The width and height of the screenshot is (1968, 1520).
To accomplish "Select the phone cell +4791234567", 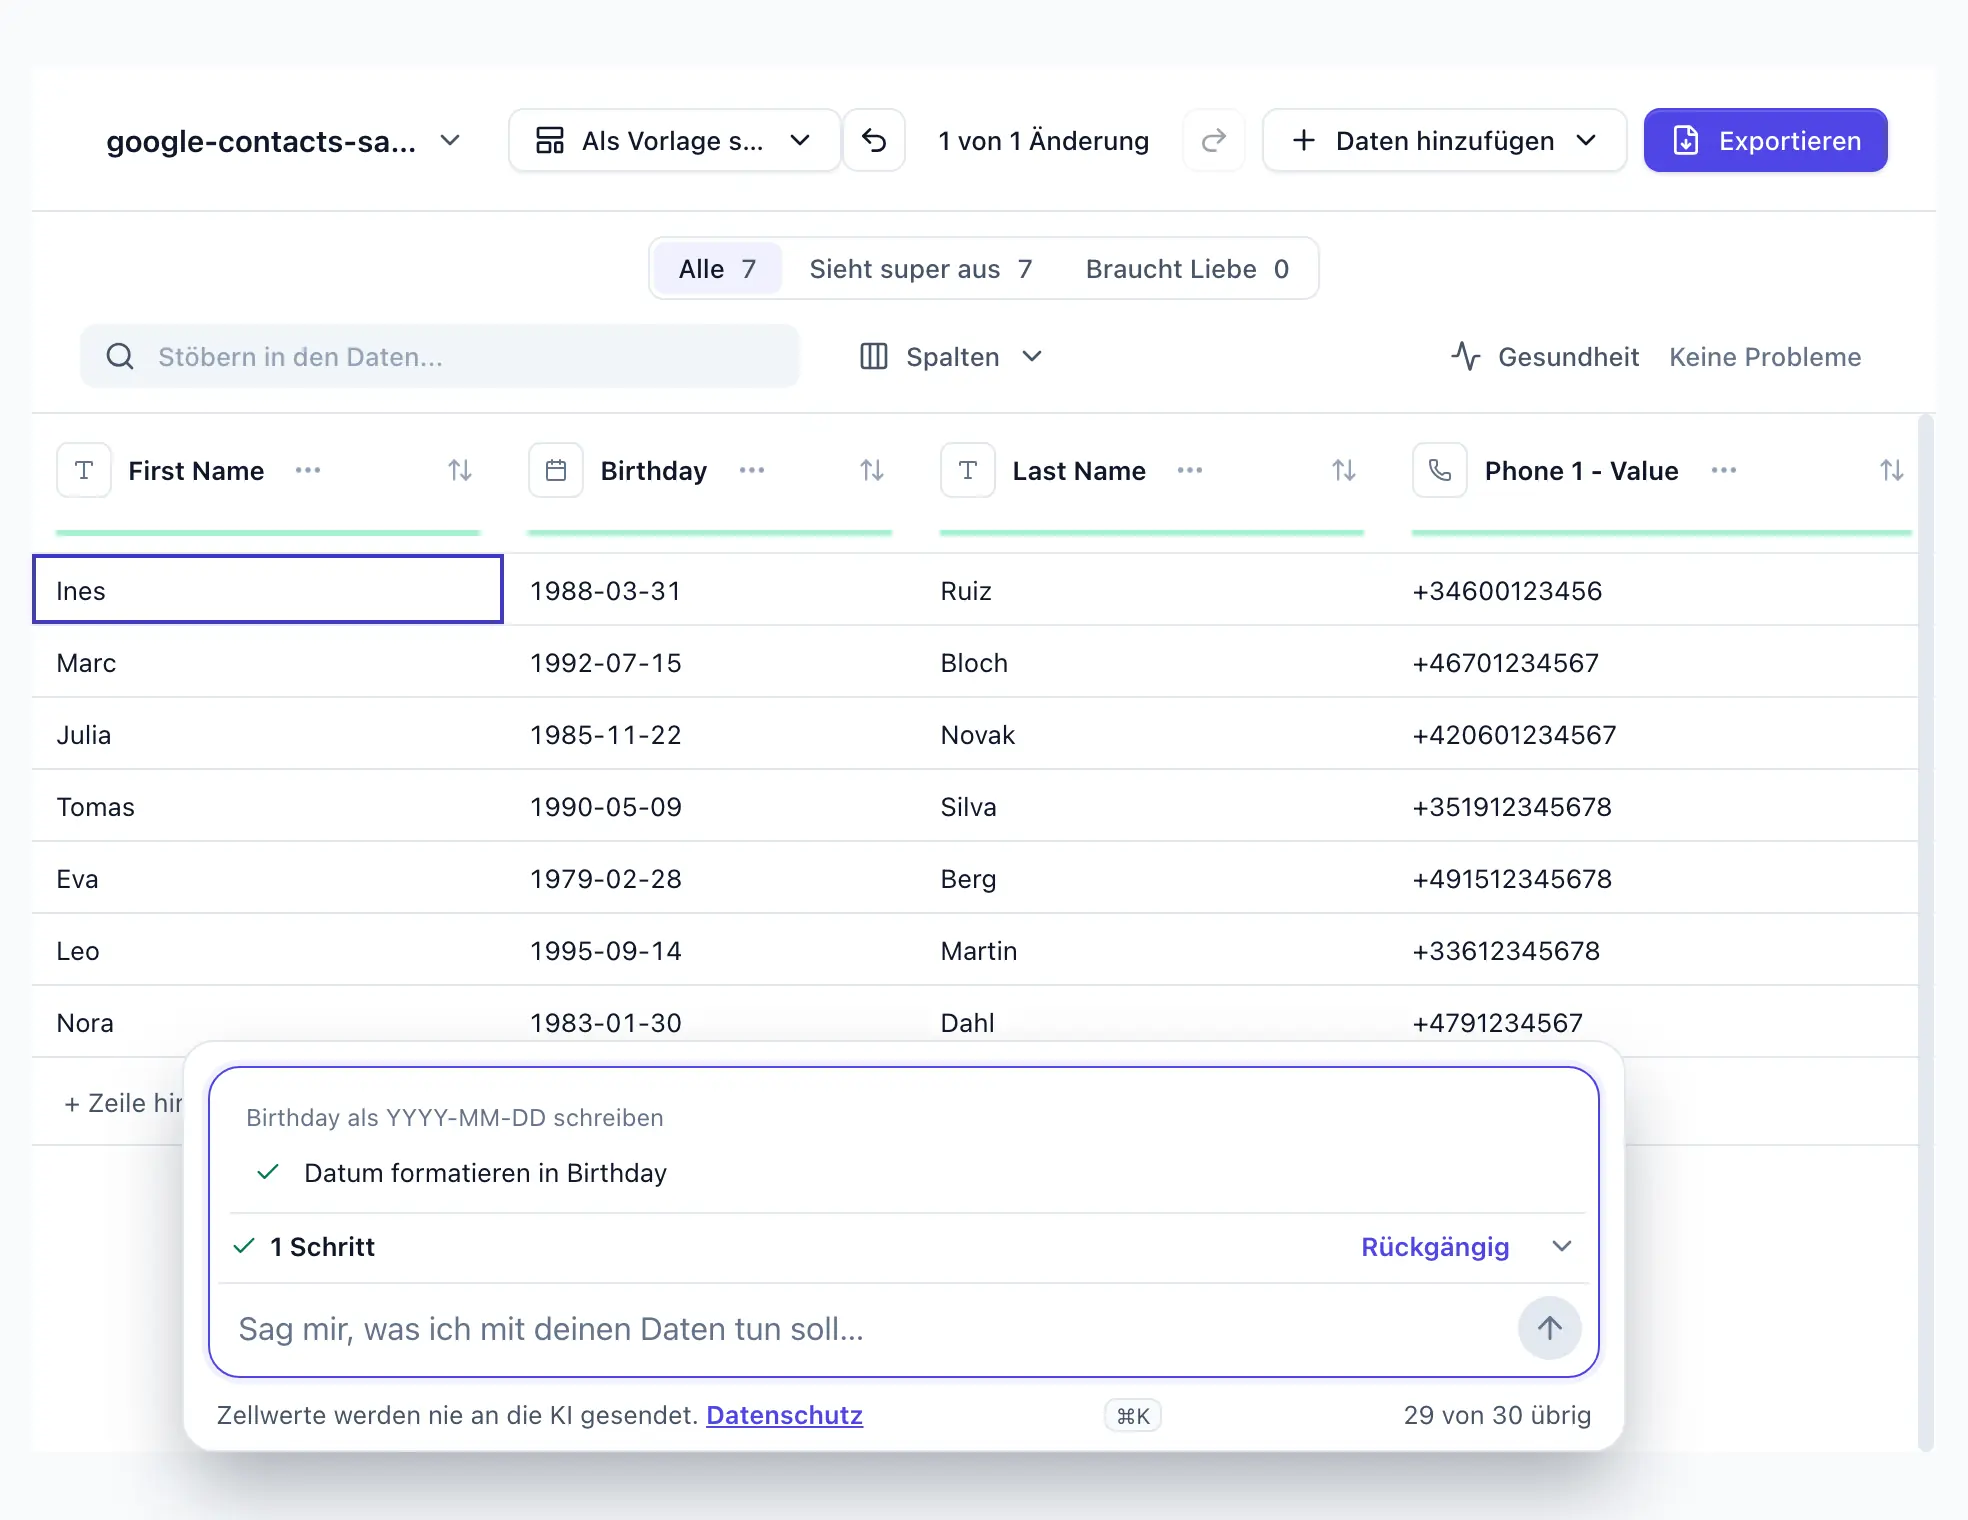I will point(1653,1022).
